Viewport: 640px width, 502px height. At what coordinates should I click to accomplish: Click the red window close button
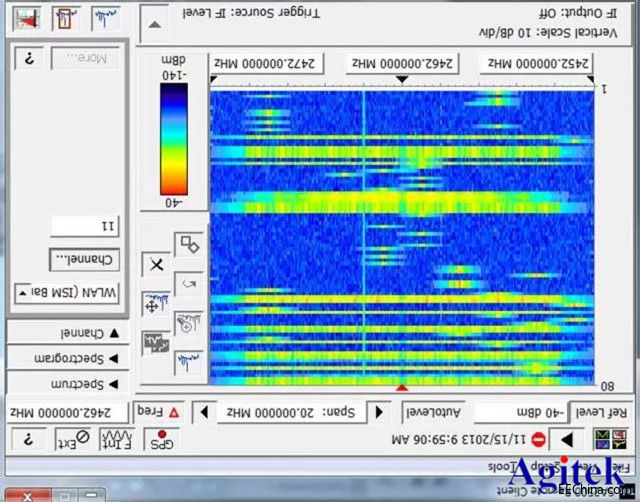(x=28, y=495)
